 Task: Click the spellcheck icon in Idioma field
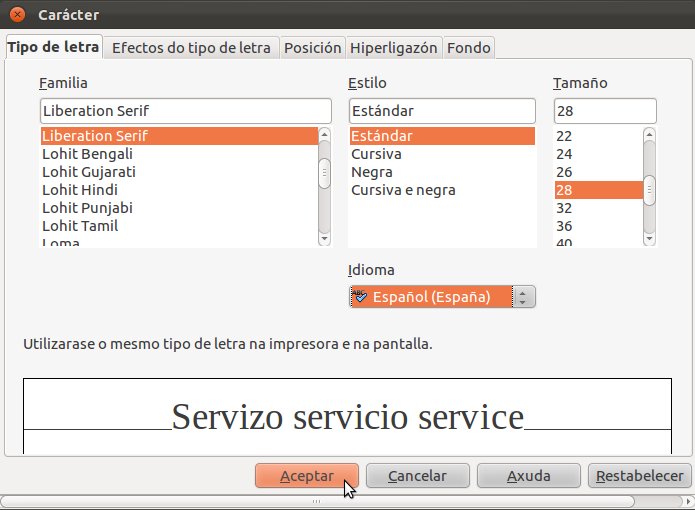[x=359, y=296]
